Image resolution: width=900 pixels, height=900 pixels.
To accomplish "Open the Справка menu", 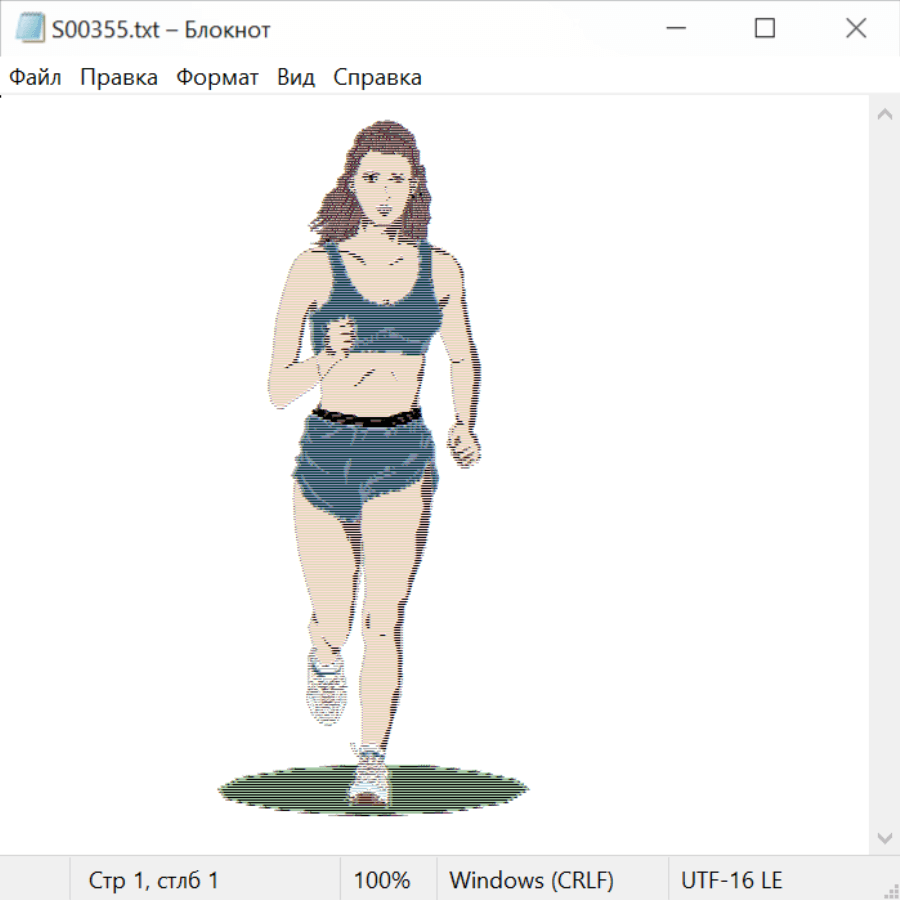I will coord(377,78).
